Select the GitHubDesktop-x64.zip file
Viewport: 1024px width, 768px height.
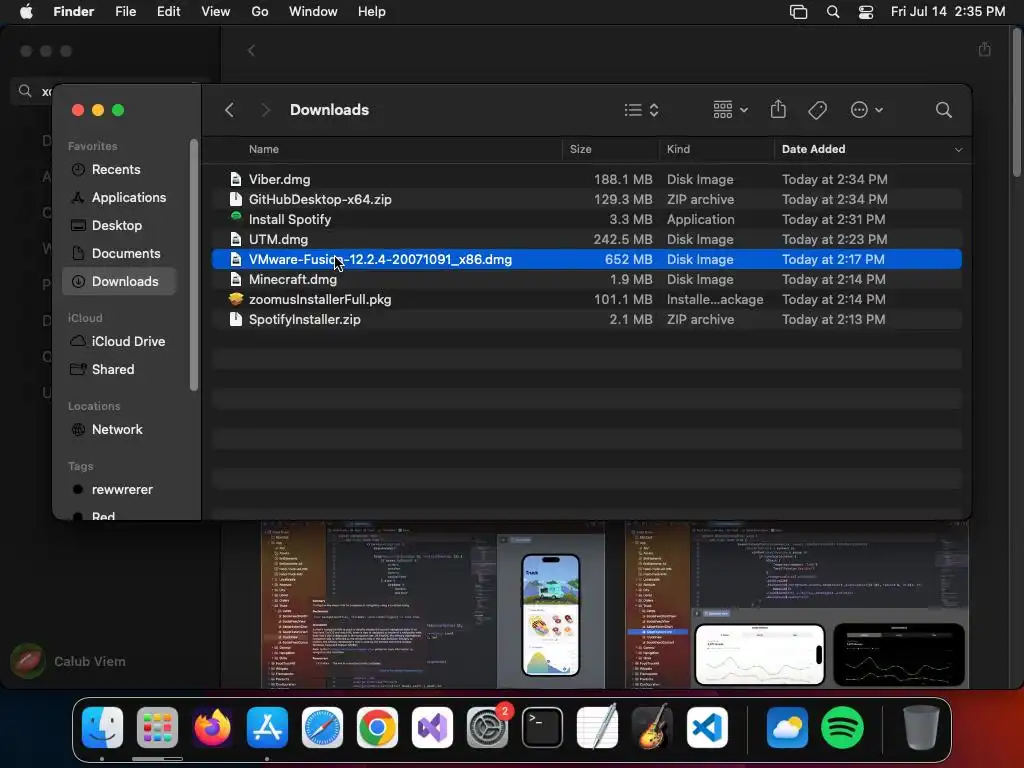point(586,200)
